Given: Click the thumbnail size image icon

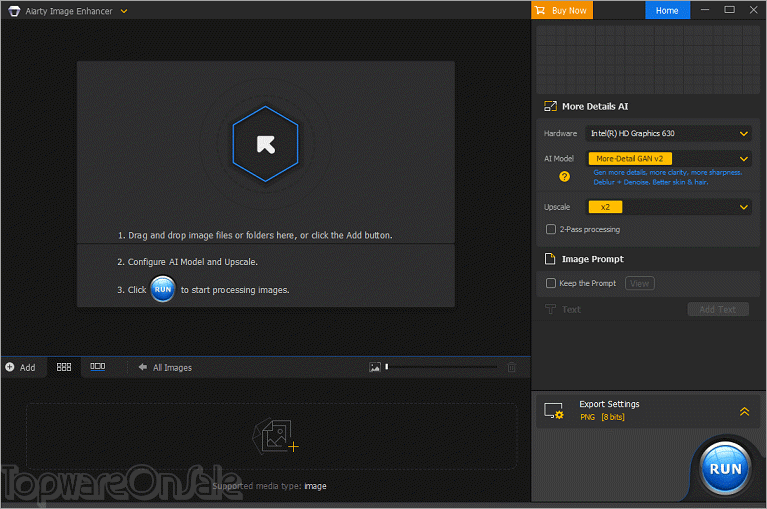Looking at the screenshot, I should pos(375,367).
